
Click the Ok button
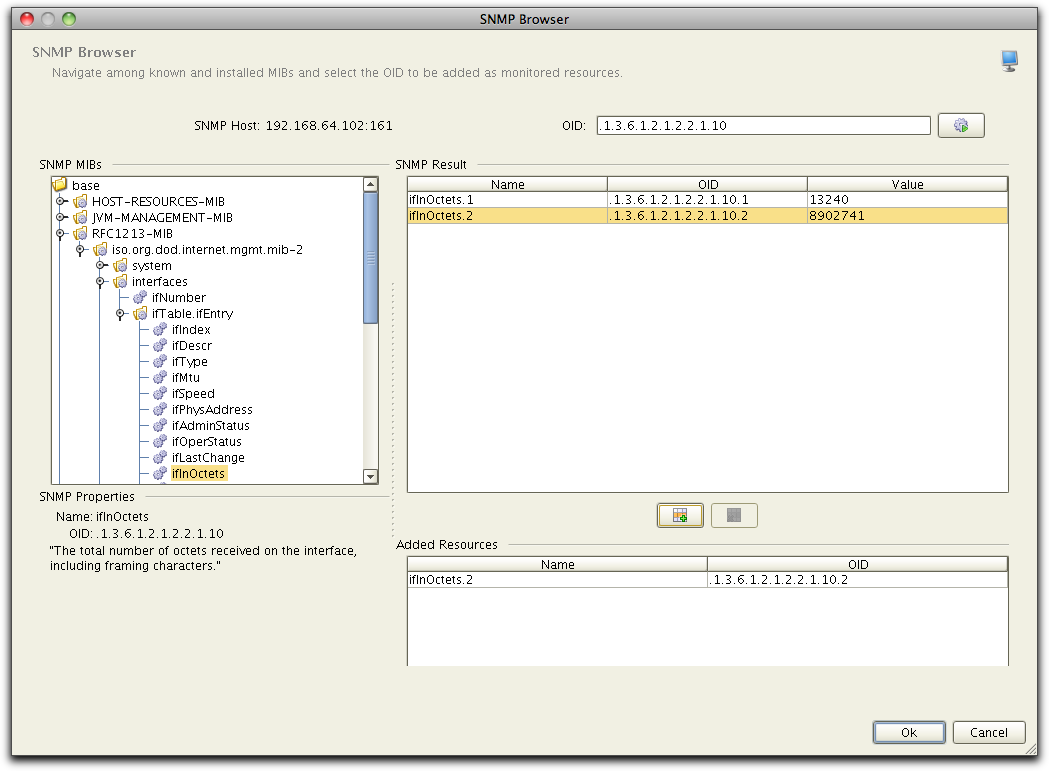[x=909, y=732]
